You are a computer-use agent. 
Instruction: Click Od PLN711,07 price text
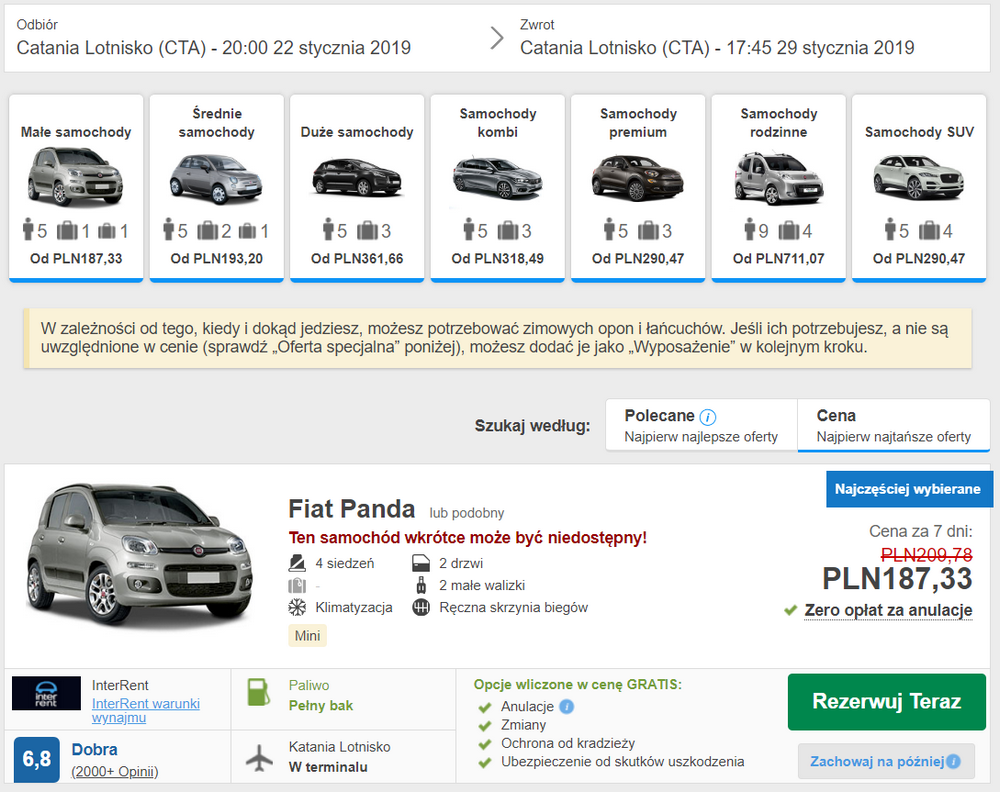[x=779, y=258]
